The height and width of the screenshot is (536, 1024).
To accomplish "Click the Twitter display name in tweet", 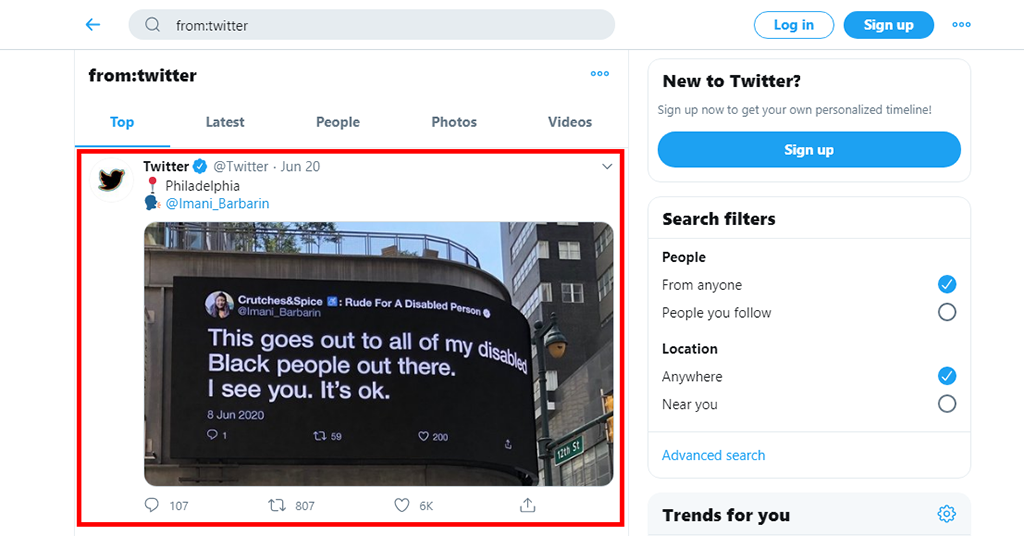I will point(166,166).
